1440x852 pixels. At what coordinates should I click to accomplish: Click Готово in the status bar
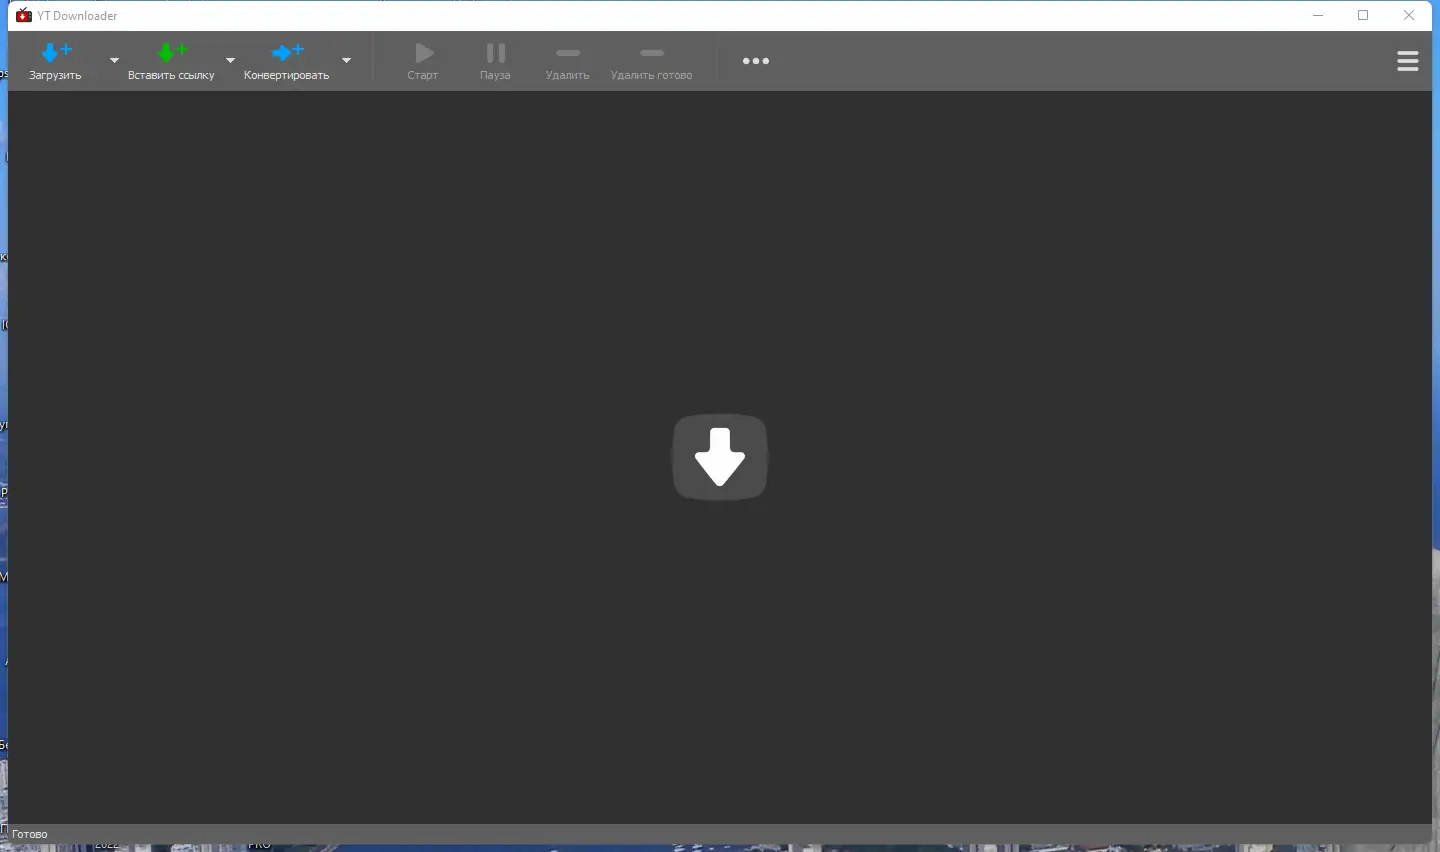pyautogui.click(x=29, y=833)
